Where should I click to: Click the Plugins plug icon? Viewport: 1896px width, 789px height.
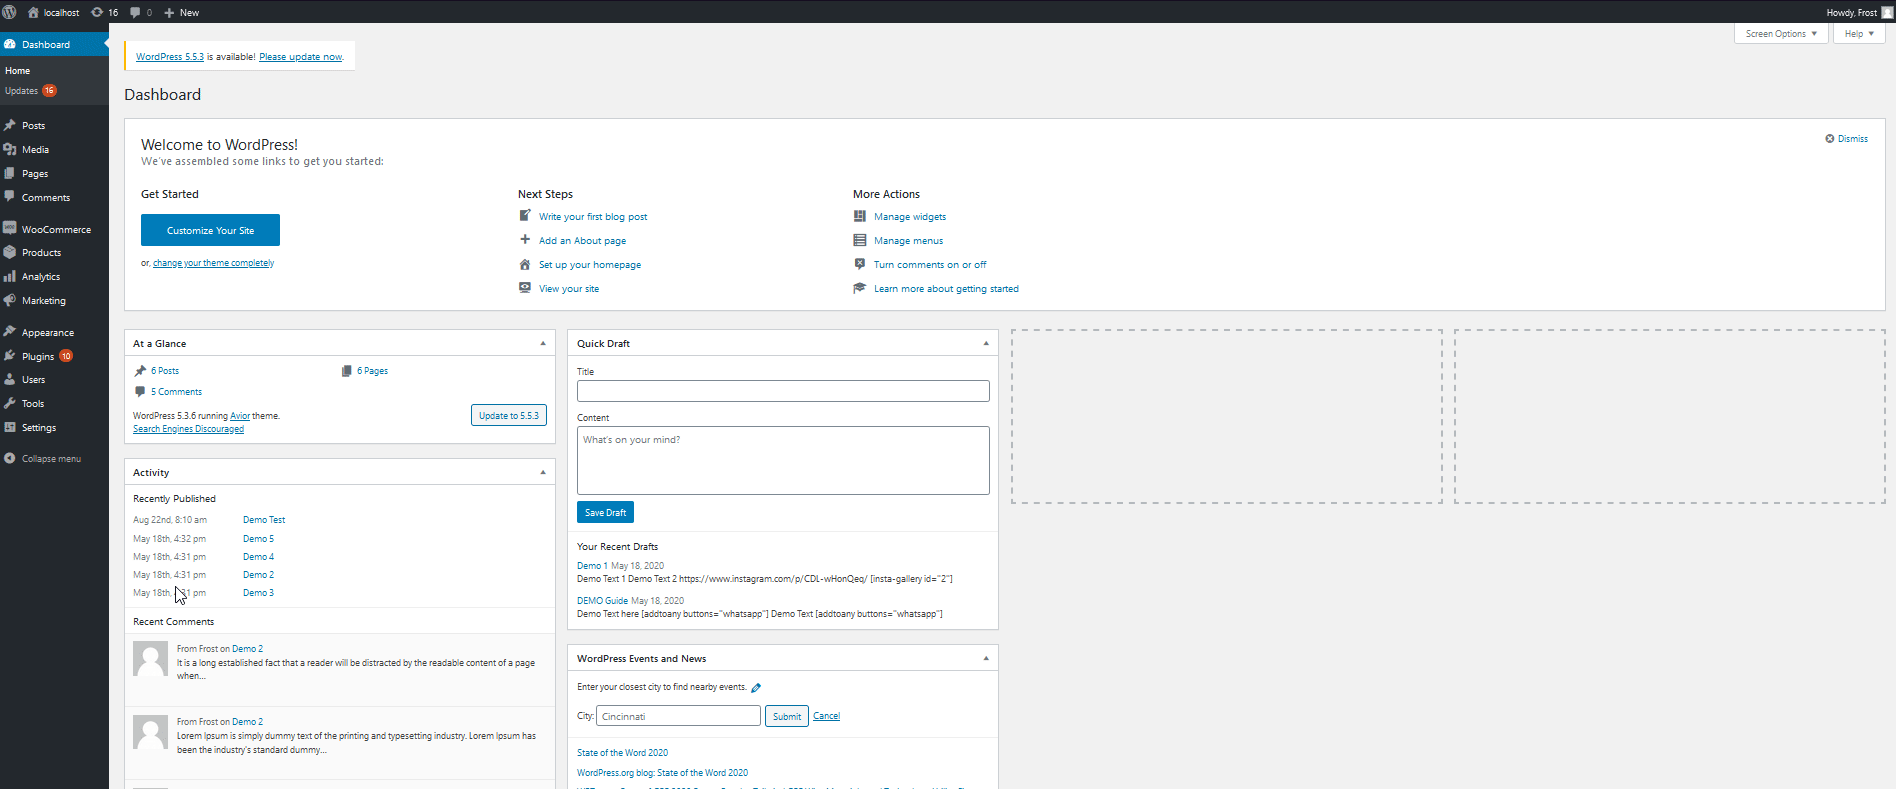(x=10, y=356)
